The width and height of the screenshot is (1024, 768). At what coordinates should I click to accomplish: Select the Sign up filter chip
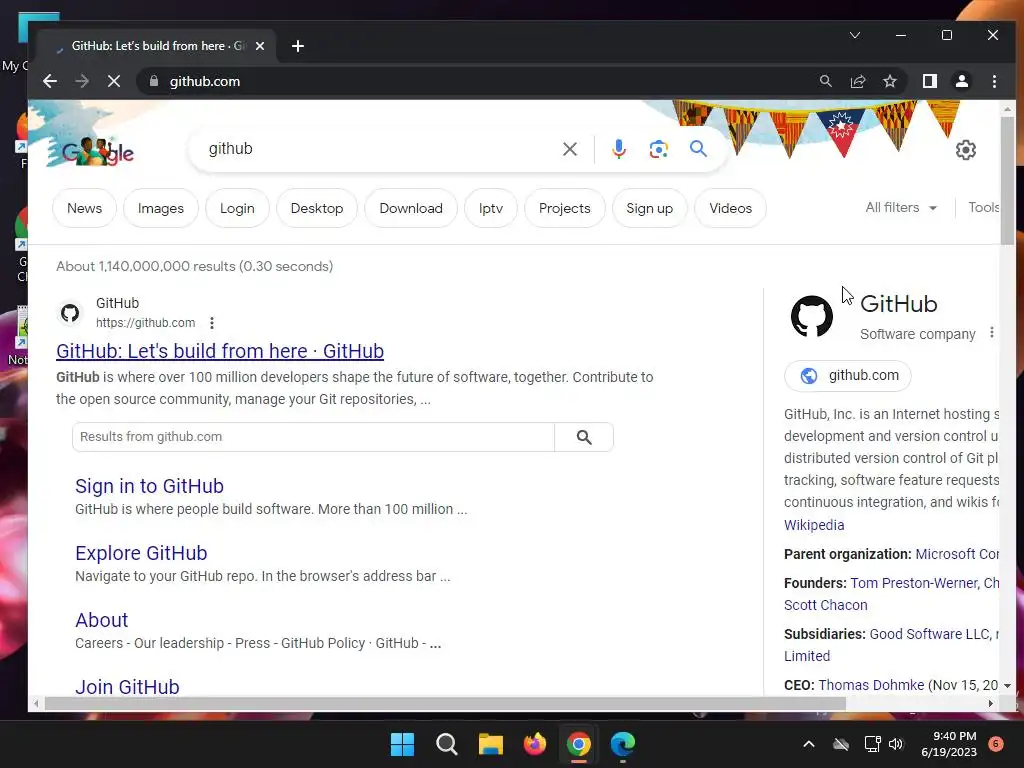click(x=649, y=208)
